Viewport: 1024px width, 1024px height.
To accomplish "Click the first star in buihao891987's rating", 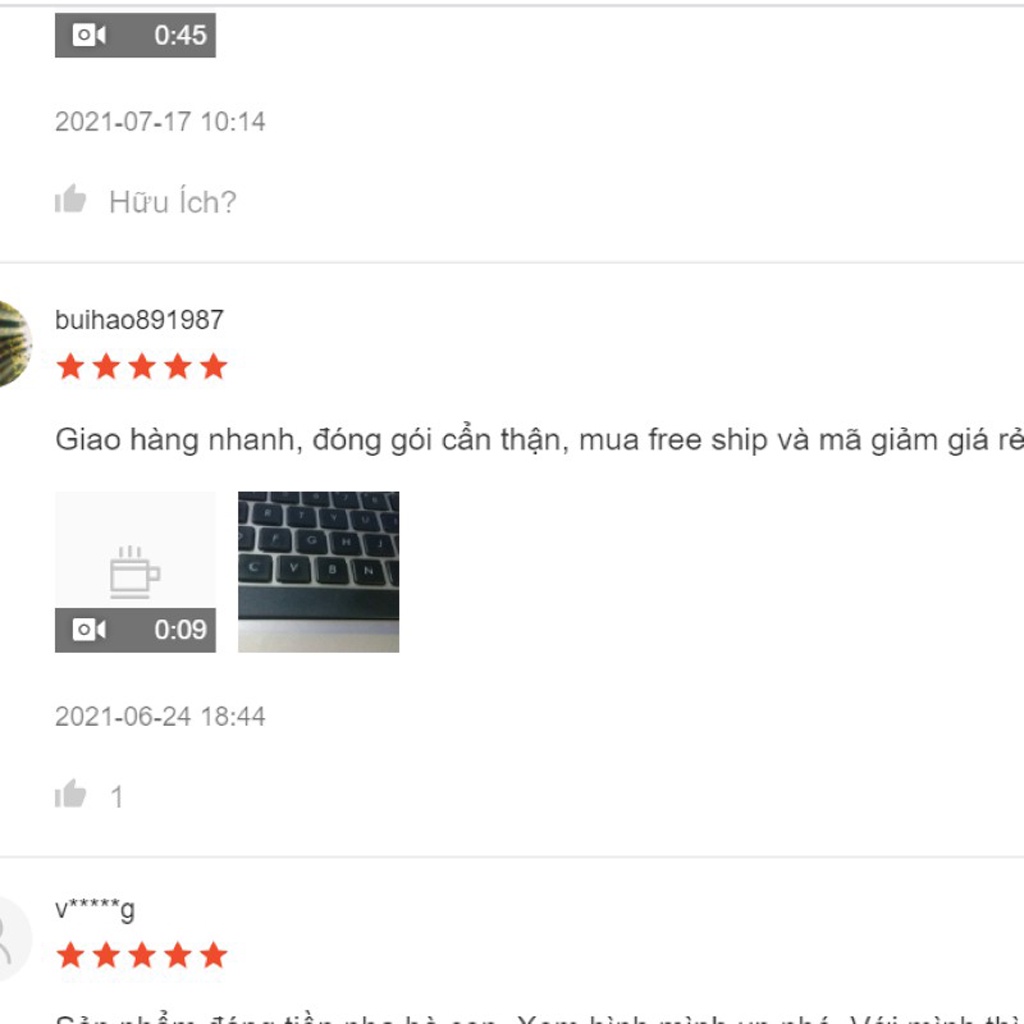I will click(x=71, y=367).
